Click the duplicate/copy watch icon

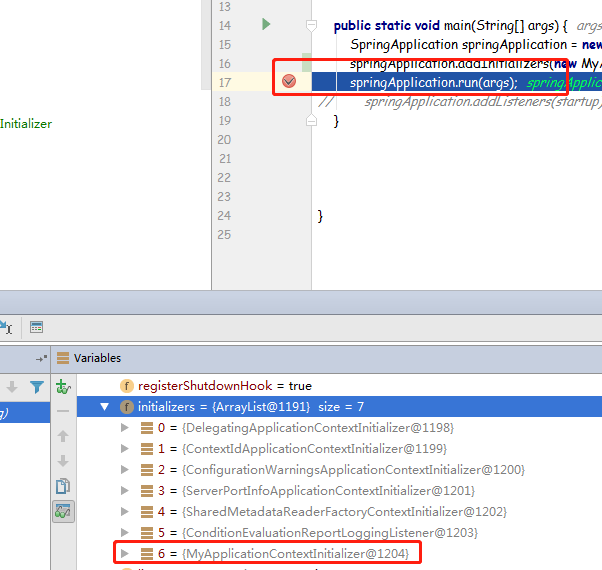point(63,486)
